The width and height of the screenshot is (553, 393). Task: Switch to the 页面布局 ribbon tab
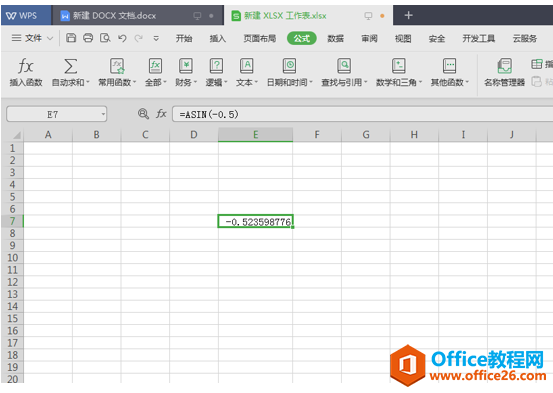(x=260, y=38)
